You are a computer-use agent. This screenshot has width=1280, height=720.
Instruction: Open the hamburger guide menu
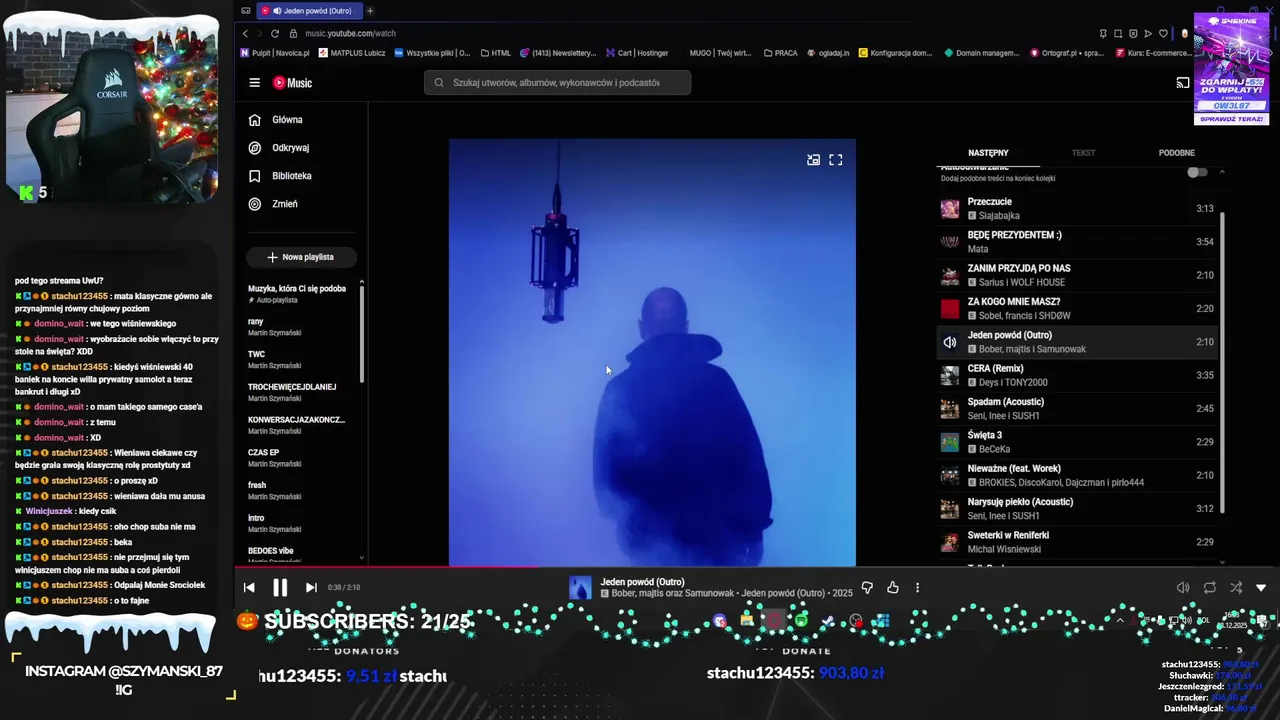[x=255, y=83]
